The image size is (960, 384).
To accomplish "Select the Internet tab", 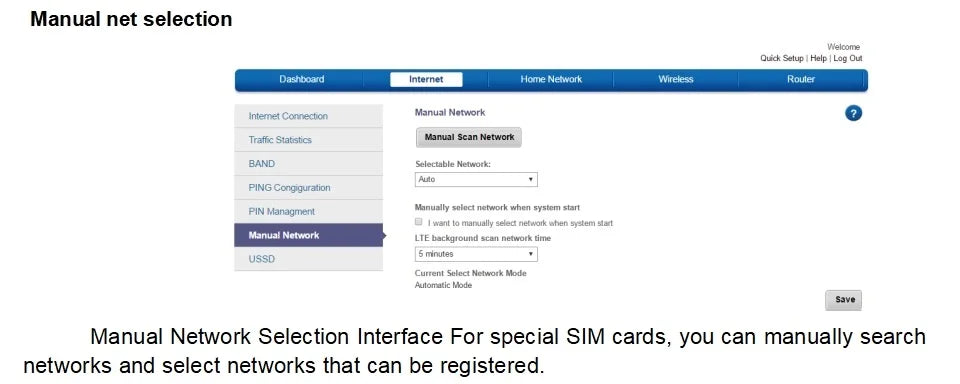I will (x=426, y=79).
